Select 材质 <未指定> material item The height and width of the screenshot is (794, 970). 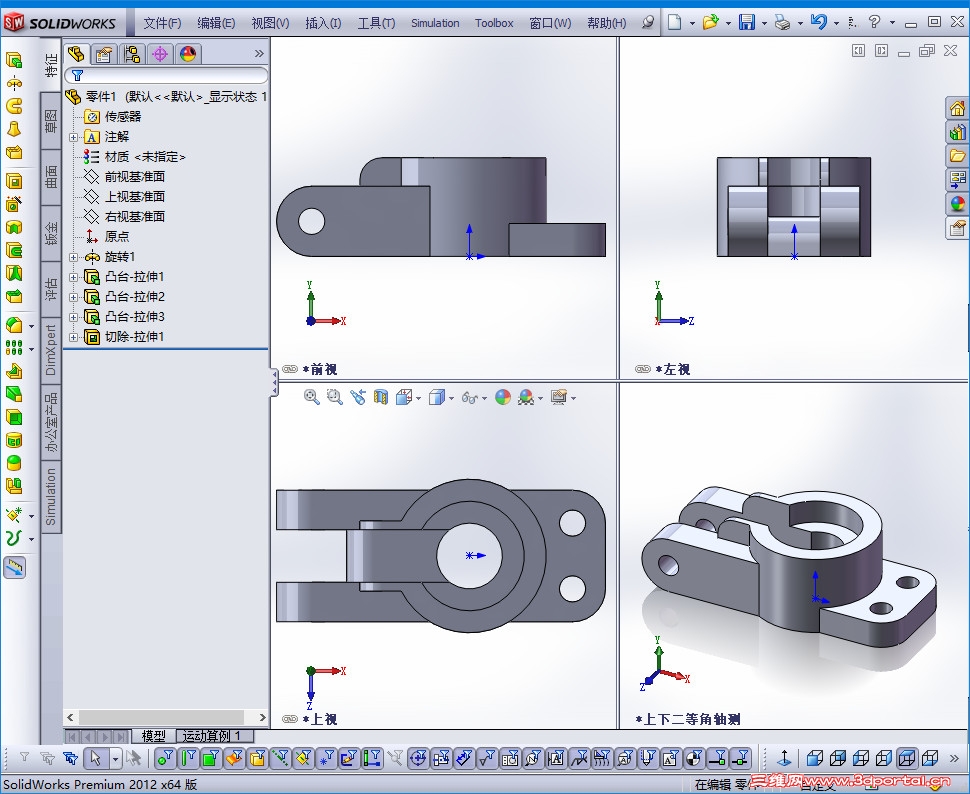point(145,157)
